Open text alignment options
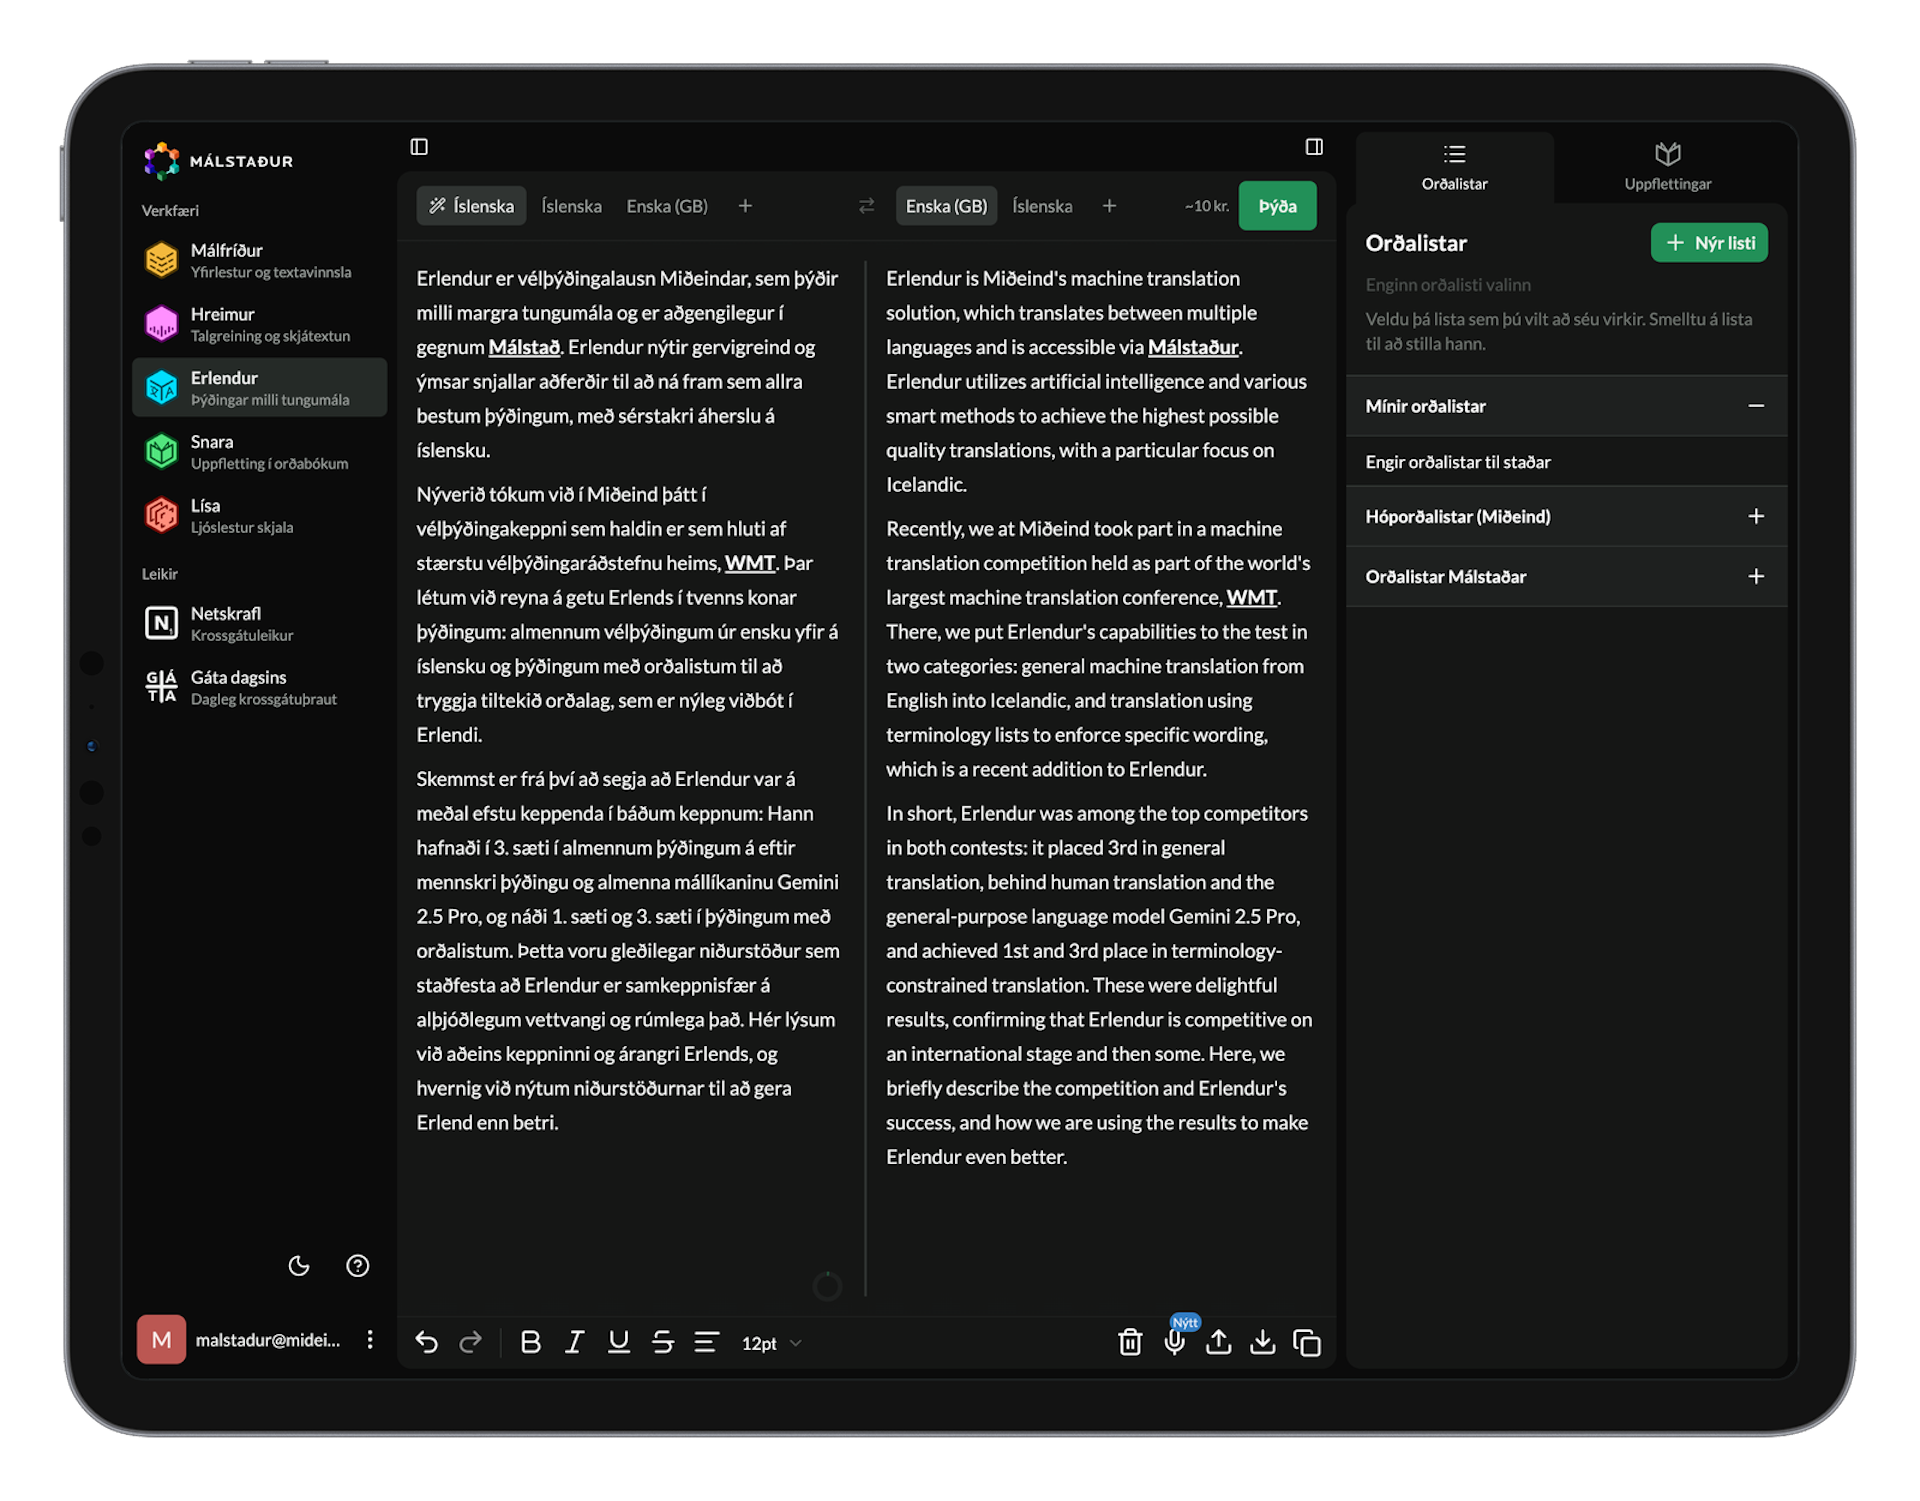The width and height of the screenshot is (1920, 1501). click(707, 1342)
